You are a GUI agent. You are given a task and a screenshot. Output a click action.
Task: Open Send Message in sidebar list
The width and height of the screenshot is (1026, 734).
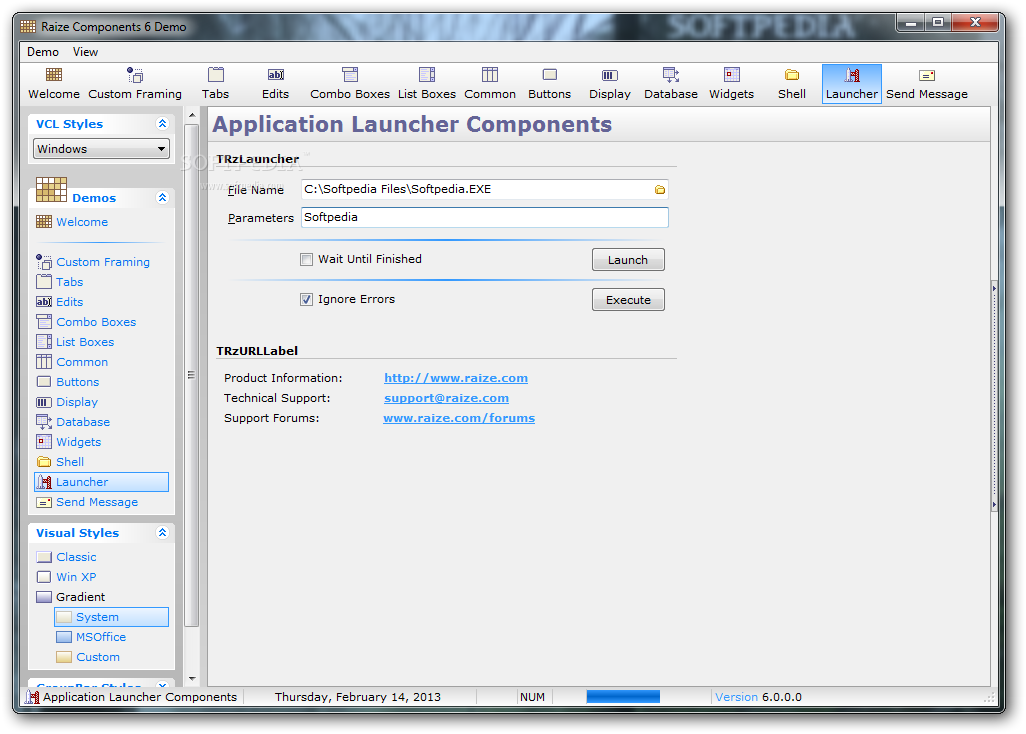(x=87, y=502)
